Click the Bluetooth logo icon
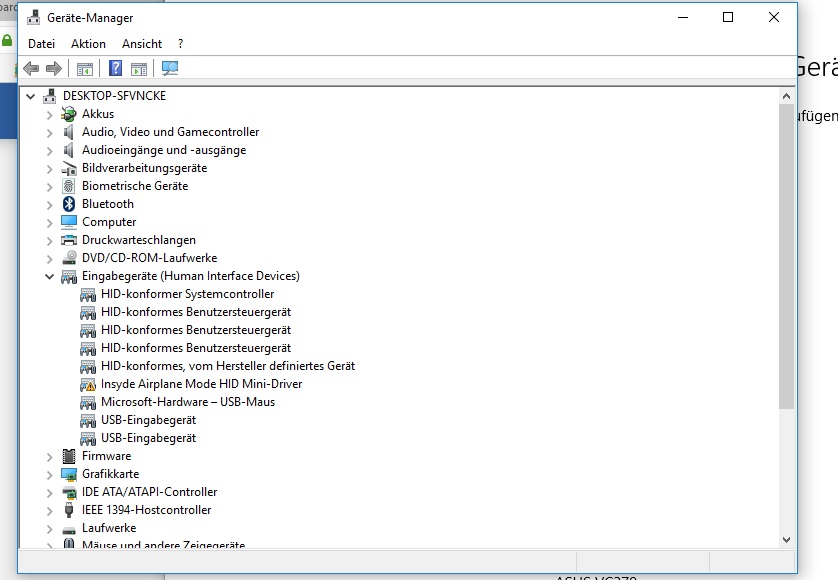 [x=68, y=204]
